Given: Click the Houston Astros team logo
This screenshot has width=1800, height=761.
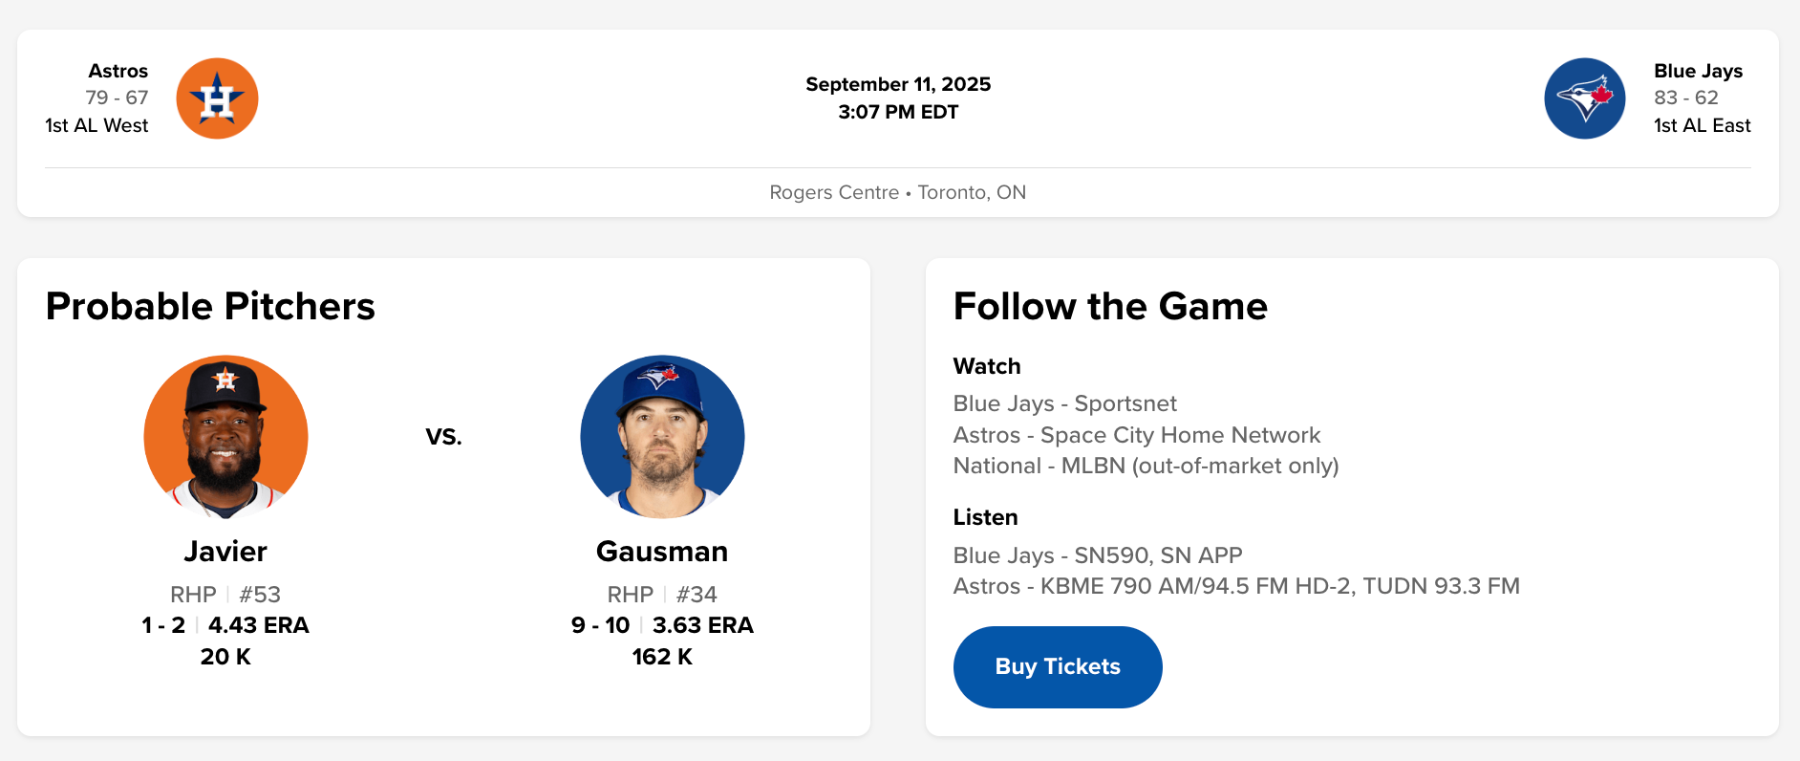Looking at the screenshot, I should click(x=217, y=98).
